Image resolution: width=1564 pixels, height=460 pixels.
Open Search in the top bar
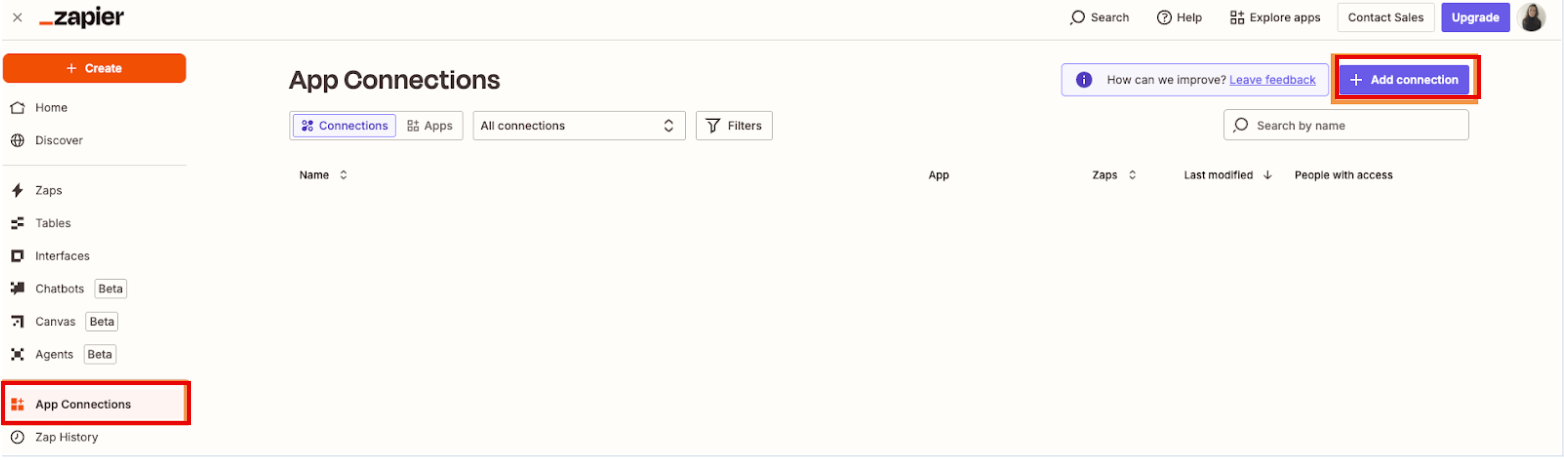[1099, 18]
